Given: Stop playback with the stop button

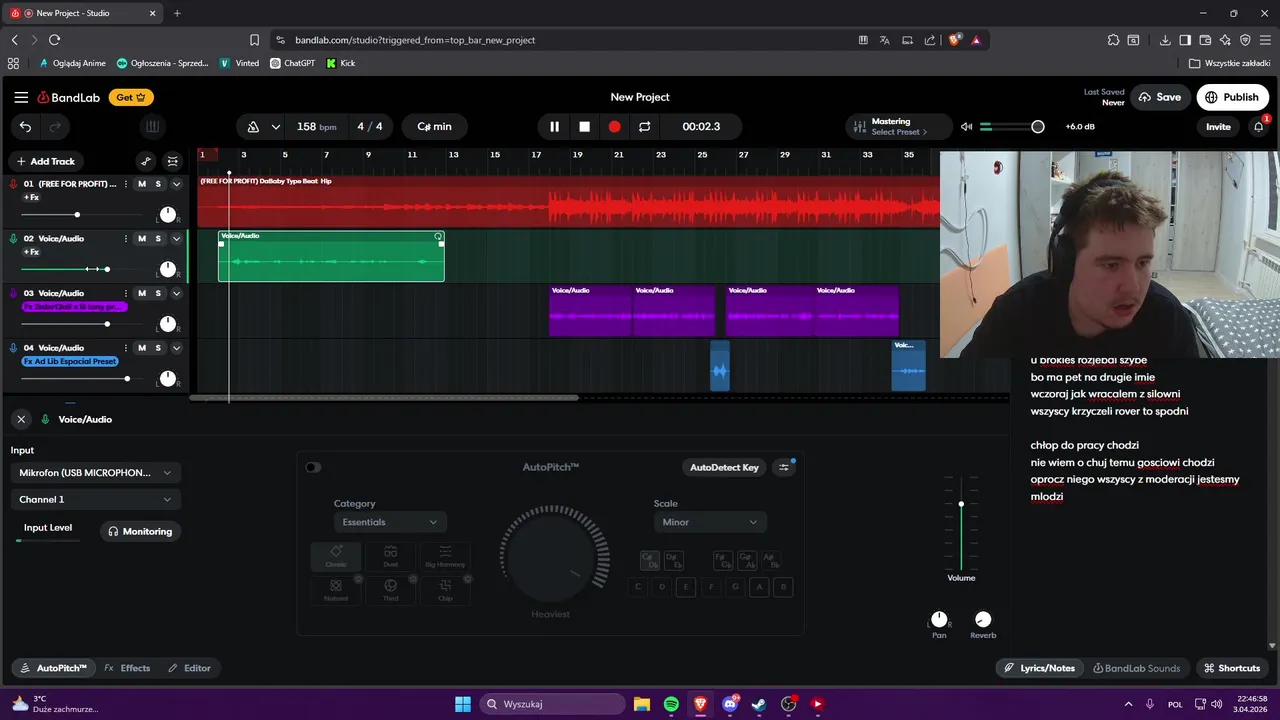Looking at the screenshot, I should [585, 127].
